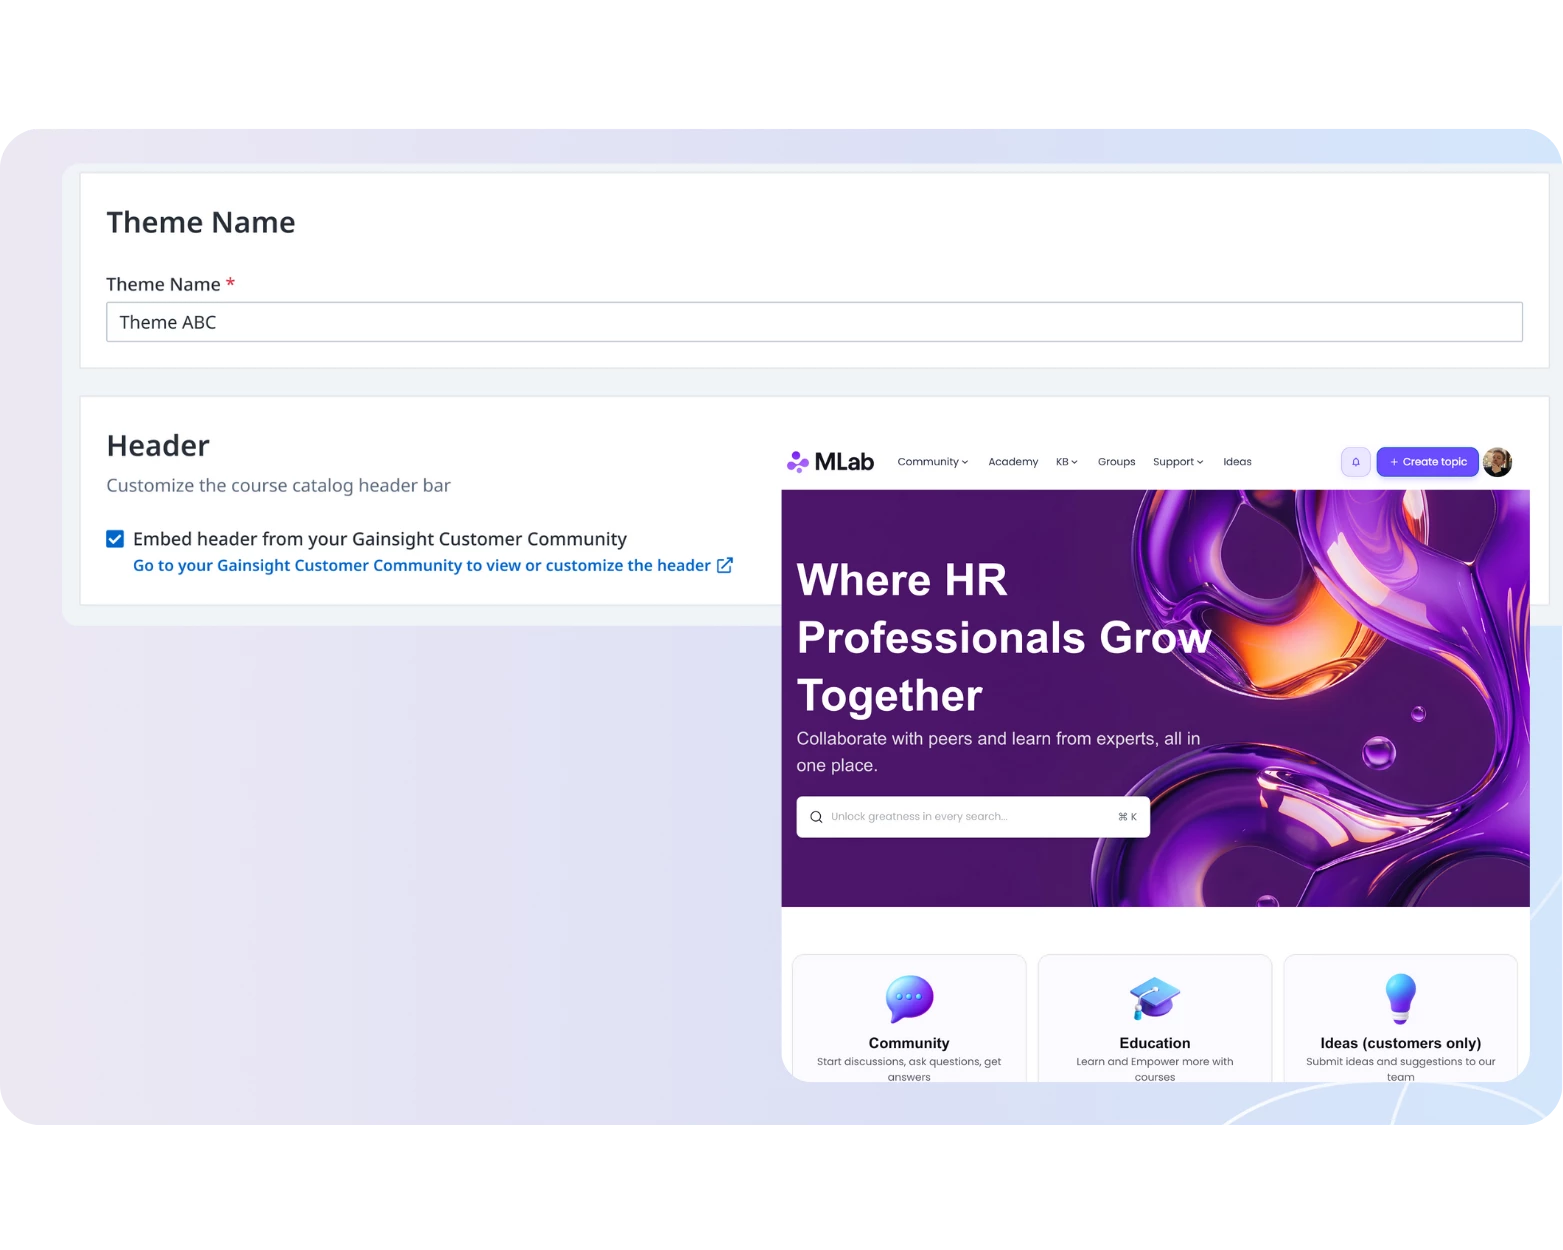The width and height of the screenshot is (1563, 1250).
Task: Click 'Collaborate with peers and learn' subtitle
Action: point(998,752)
